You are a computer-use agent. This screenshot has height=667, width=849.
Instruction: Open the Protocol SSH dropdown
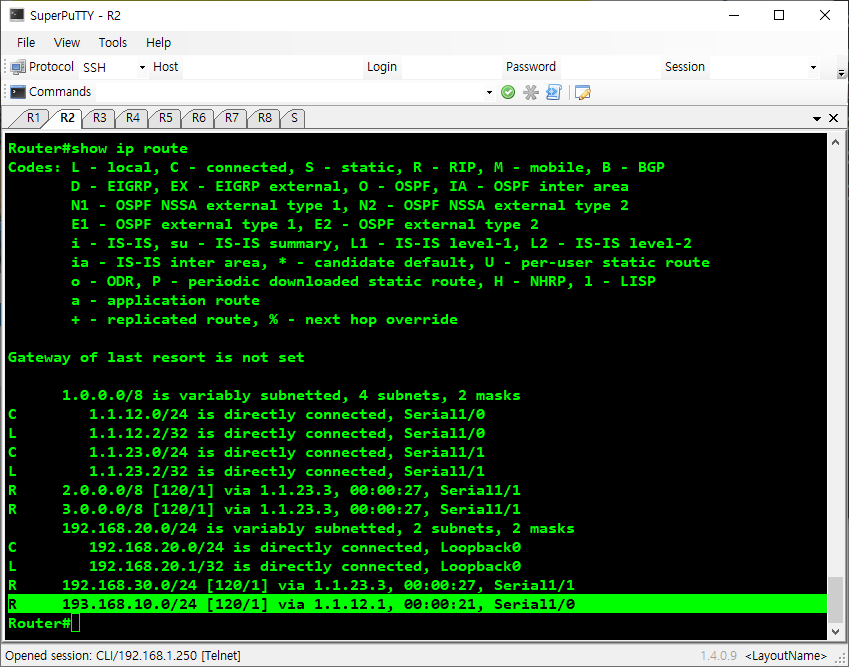(x=142, y=68)
